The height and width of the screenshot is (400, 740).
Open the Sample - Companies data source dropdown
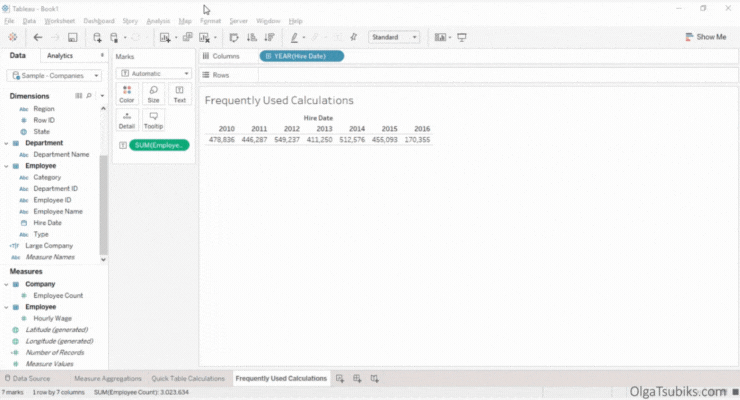pyautogui.click(x=54, y=75)
